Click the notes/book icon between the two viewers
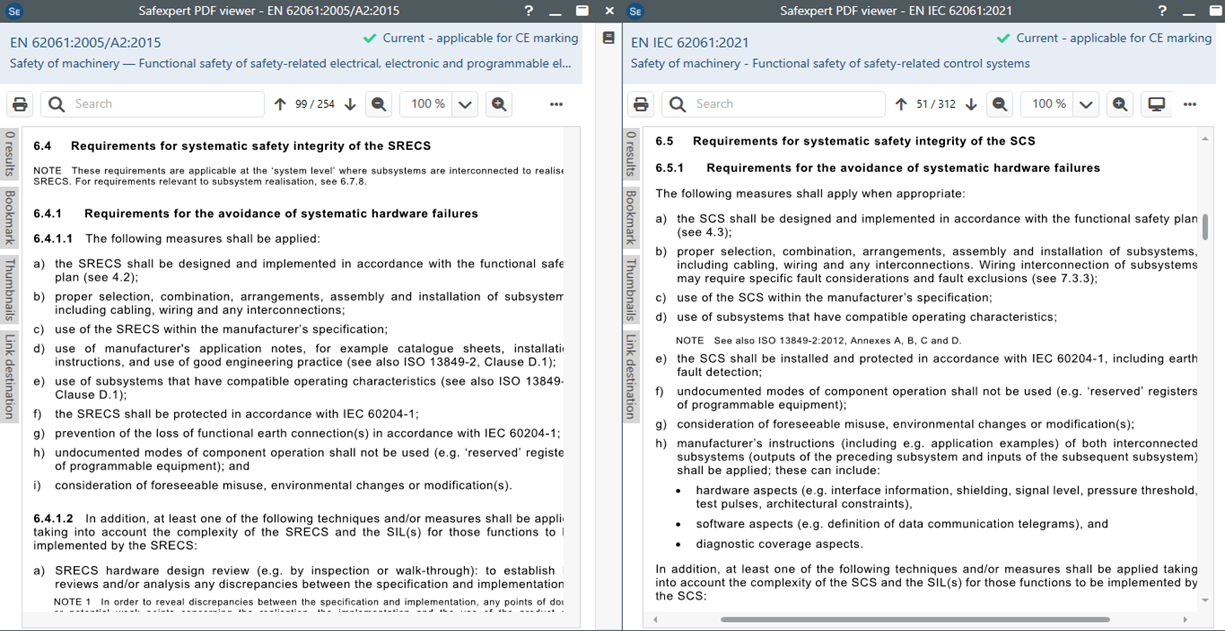The image size is (1225, 631). pos(608,35)
